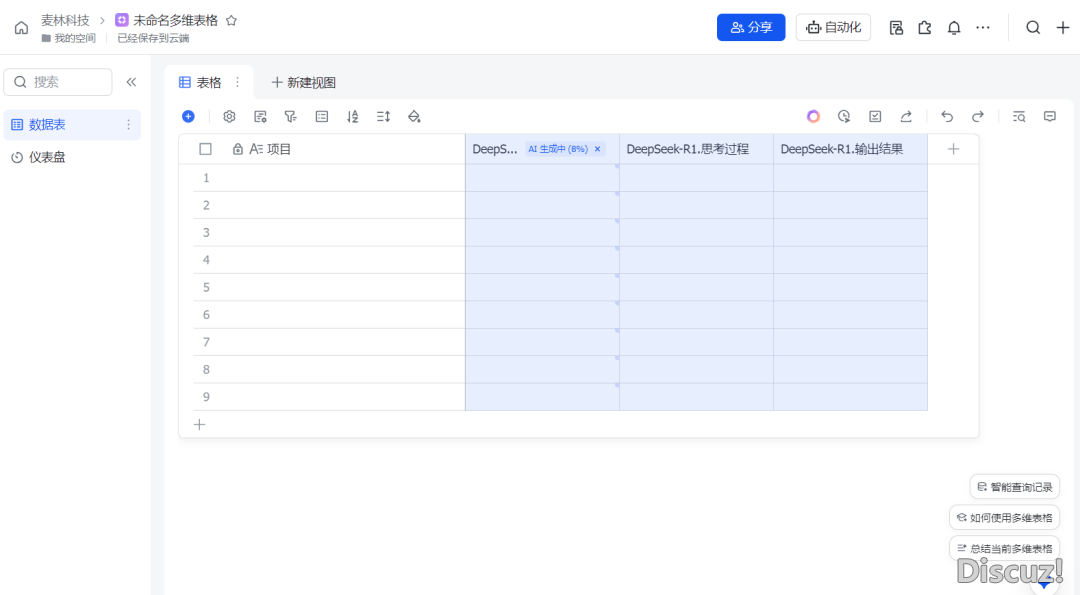Screen dimensions: 1080x595
Task: Open the comments panel icon
Action: (1050, 117)
